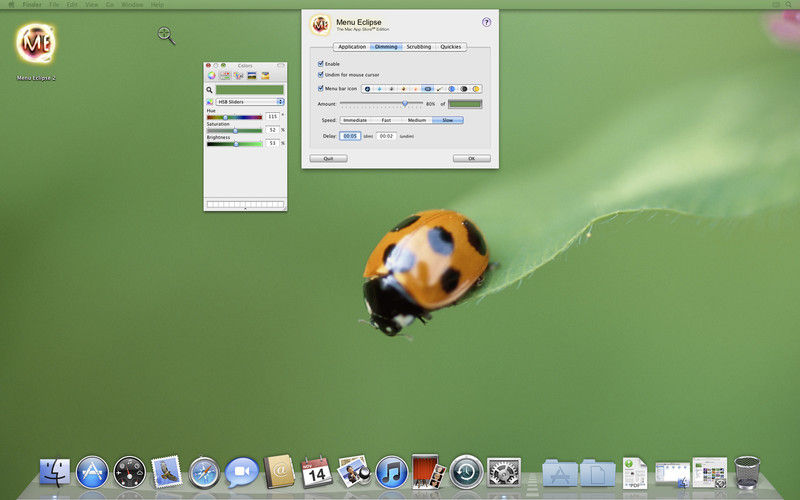
Task: Launch iPhoto from the Dock
Action: (354, 471)
